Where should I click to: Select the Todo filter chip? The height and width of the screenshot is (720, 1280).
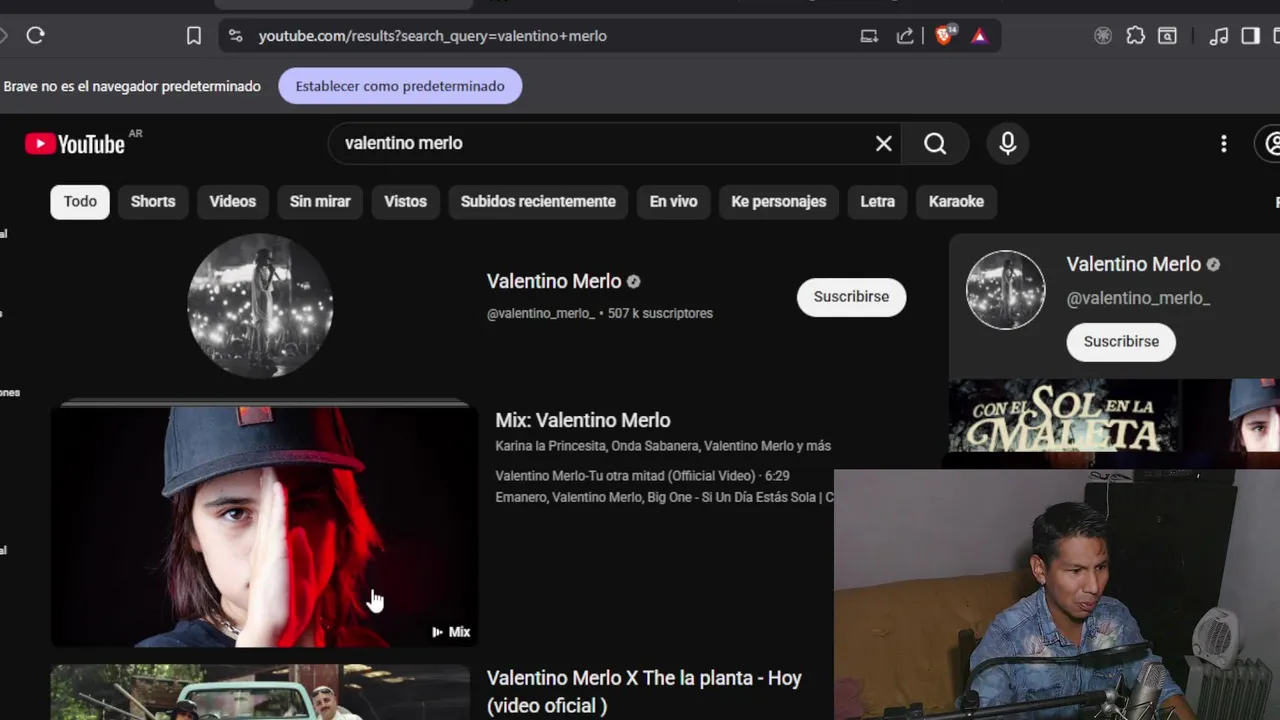coord(80,202)
